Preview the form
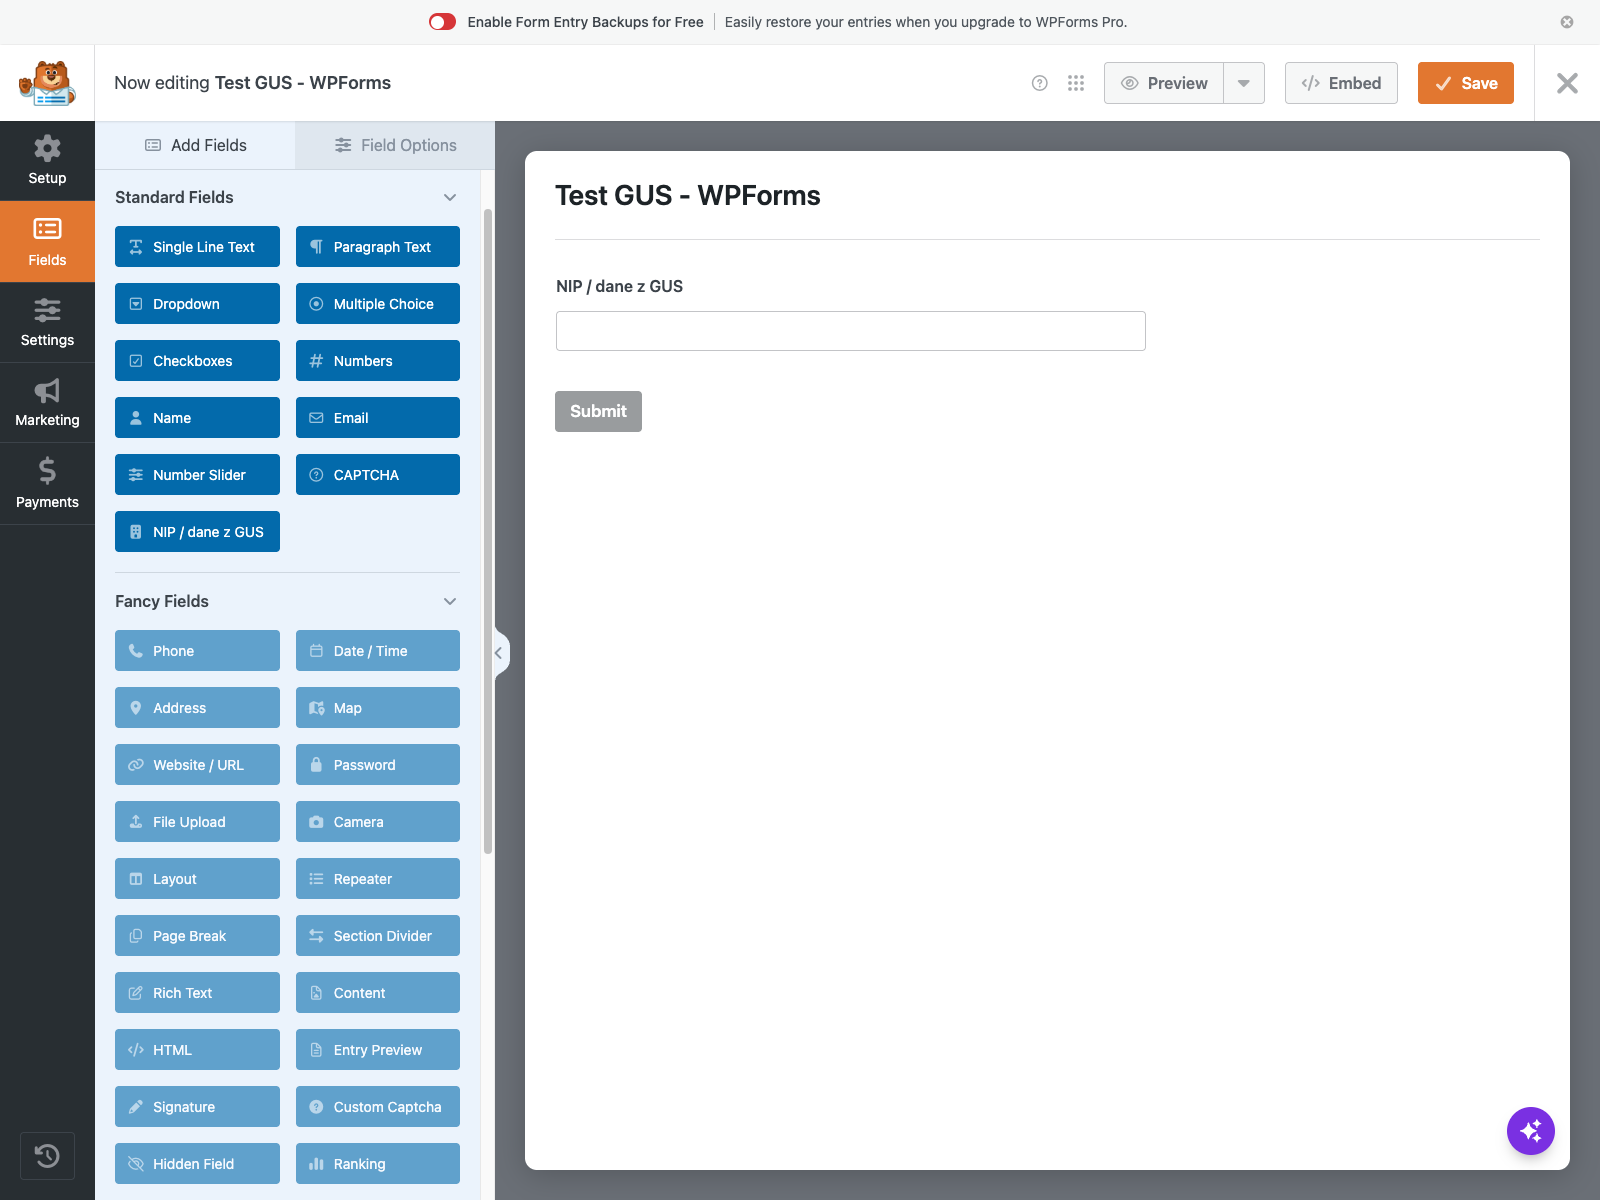This screenshot has width=1600, height=1200. pos(1164,83)
